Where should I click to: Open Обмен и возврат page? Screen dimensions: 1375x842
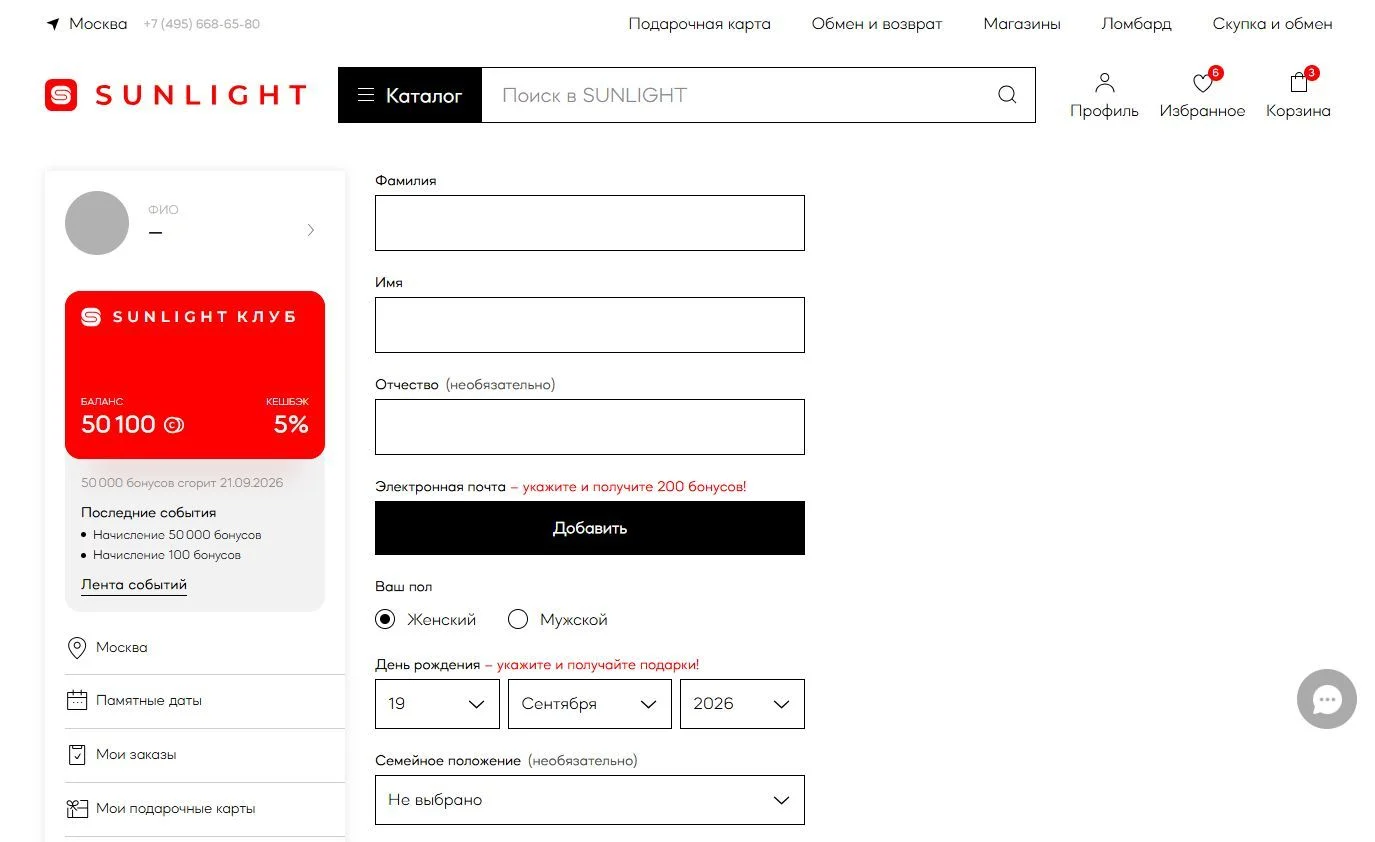click(877, 24)
